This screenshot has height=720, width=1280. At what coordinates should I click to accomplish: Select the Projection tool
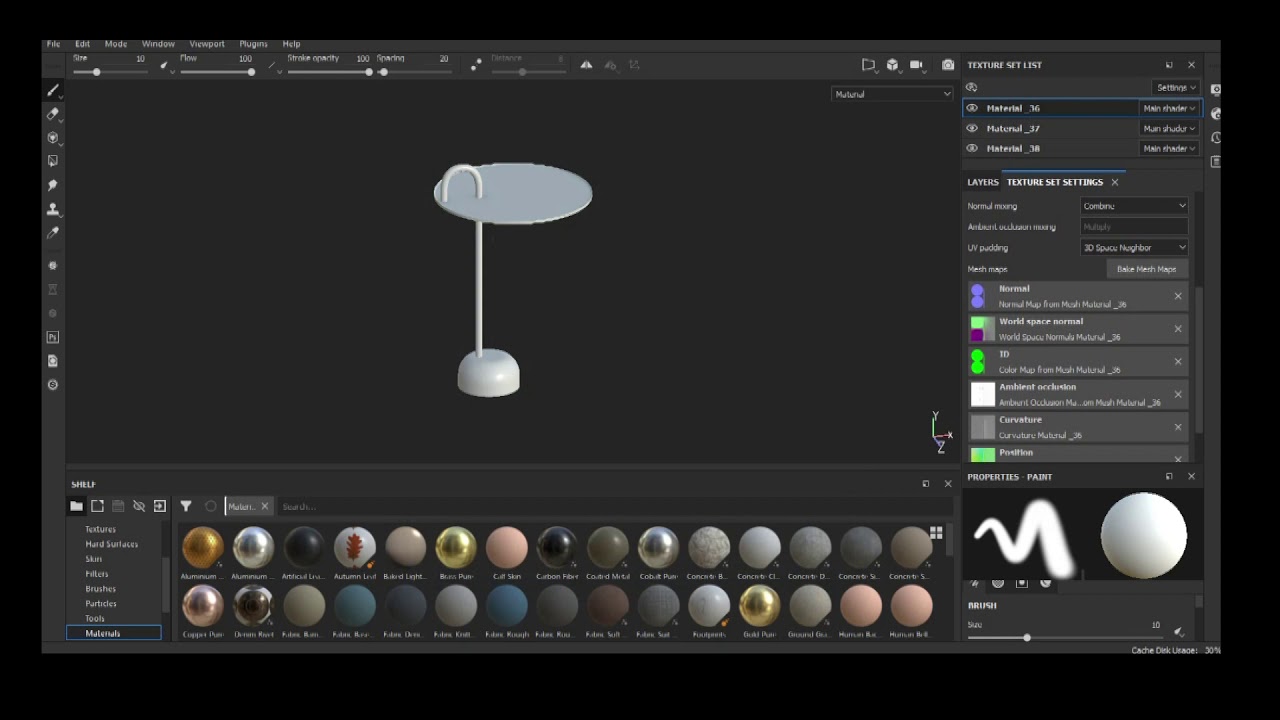53,137
